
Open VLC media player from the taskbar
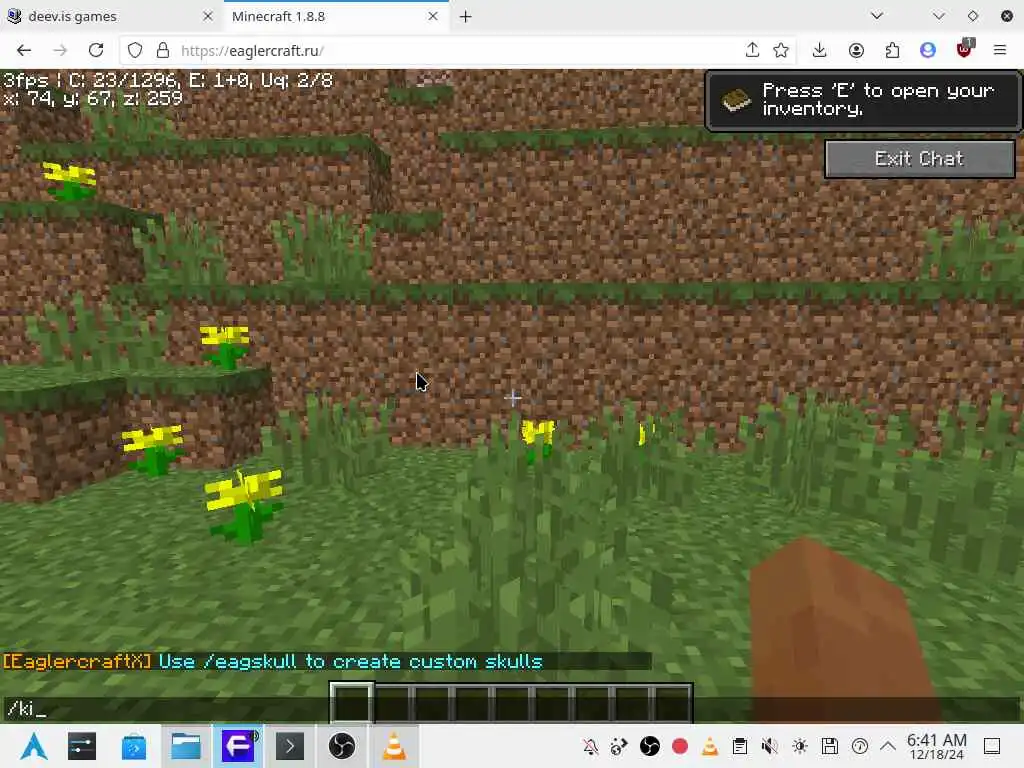[394, 746]
